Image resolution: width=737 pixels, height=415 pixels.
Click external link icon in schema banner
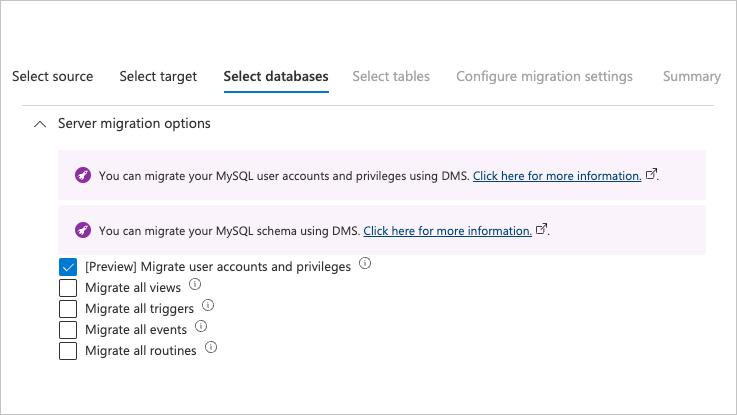tap(542, 229)
